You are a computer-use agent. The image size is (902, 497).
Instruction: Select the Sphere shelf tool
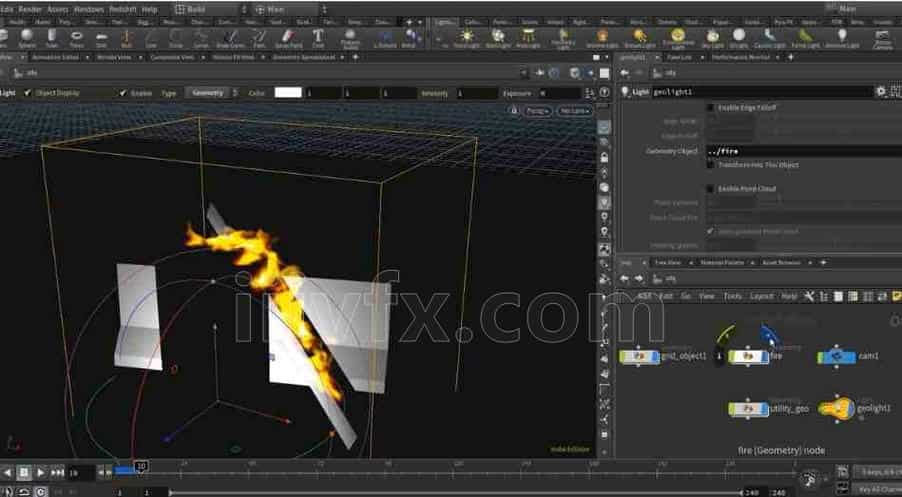pyautogui.click(x=26, y=37)
